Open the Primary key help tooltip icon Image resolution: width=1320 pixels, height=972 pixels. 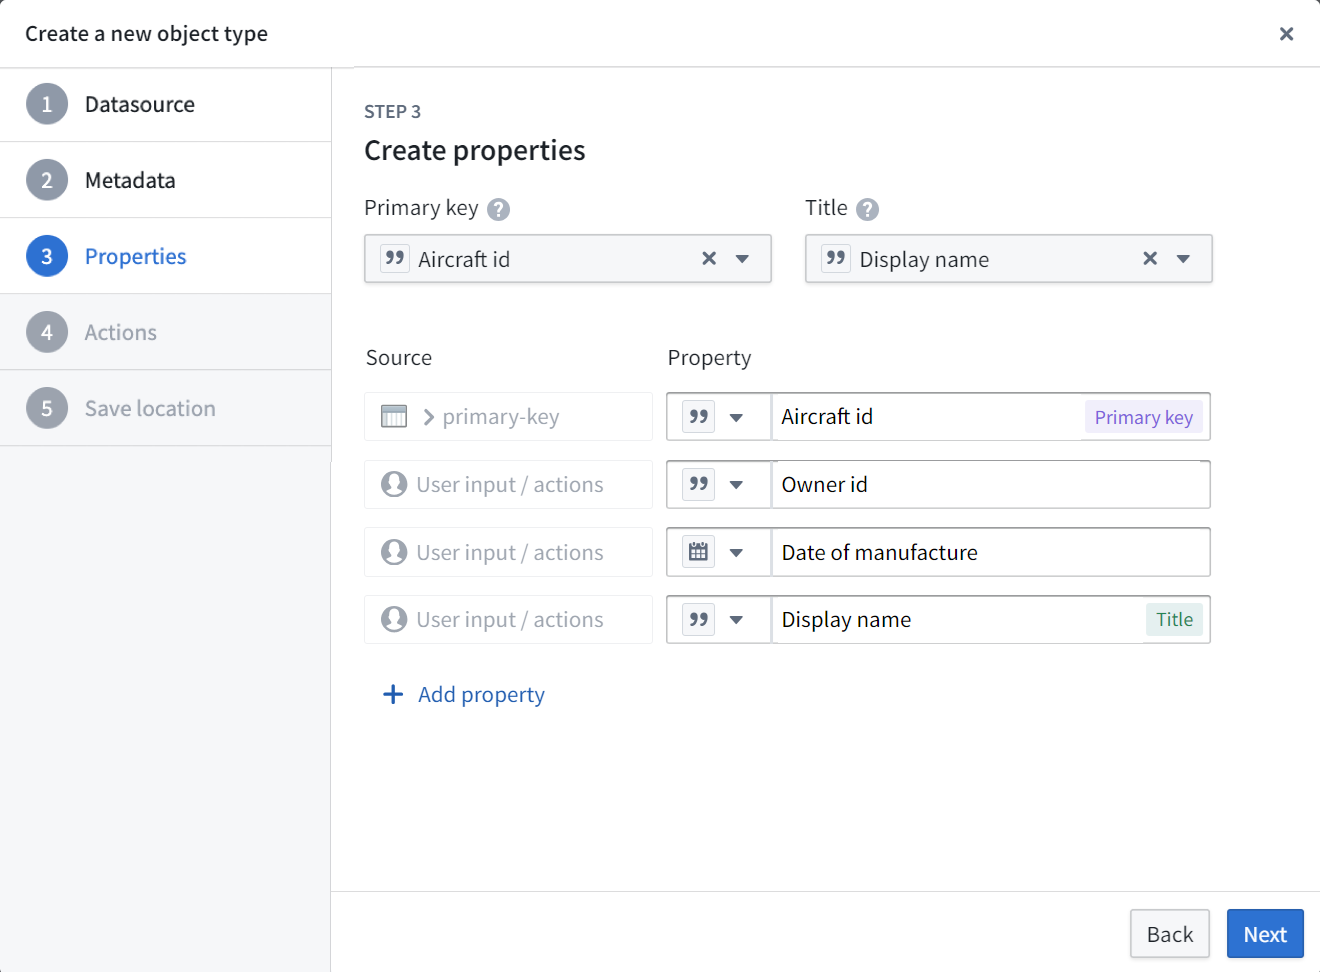pos(498,209)
